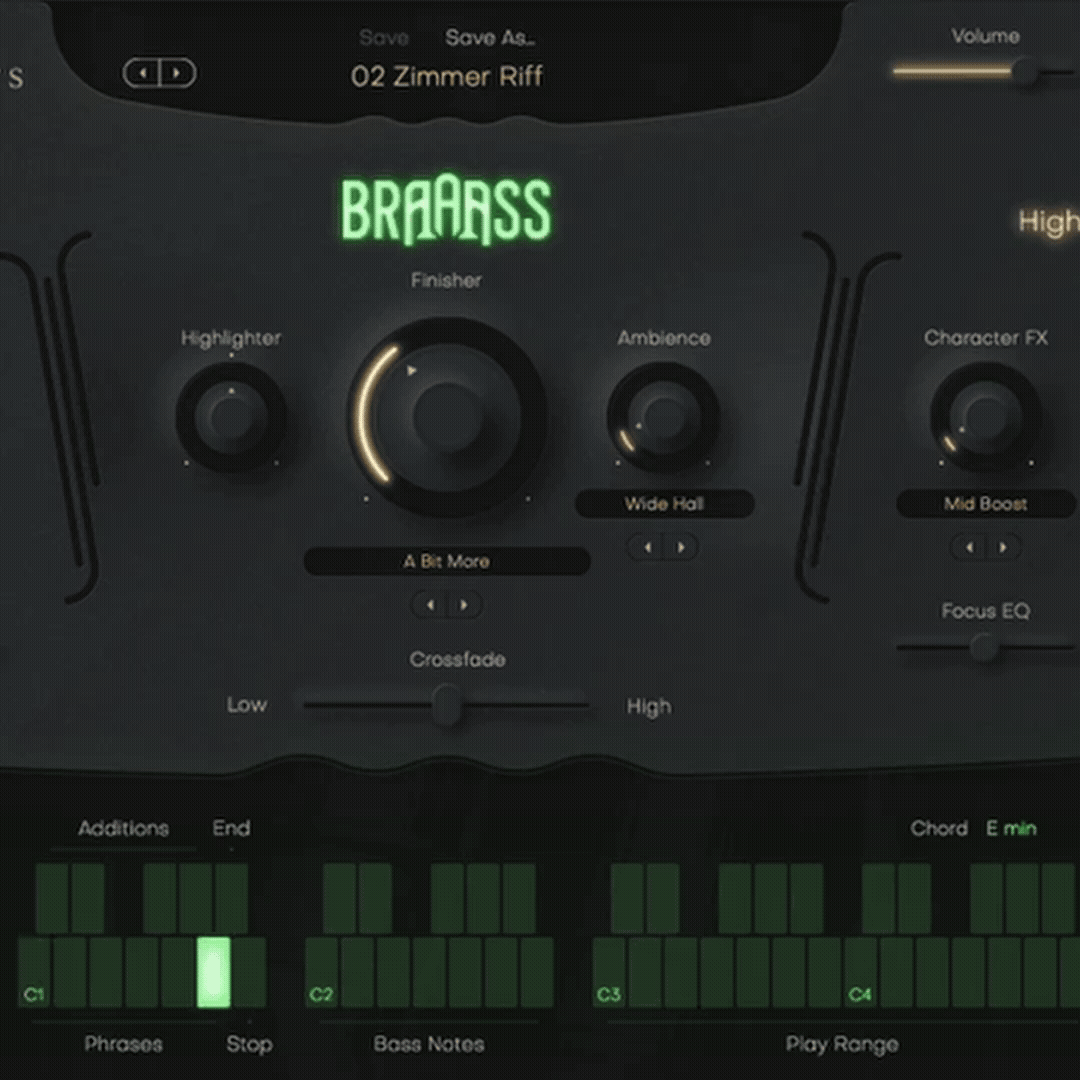1080x1080 pixels.
Task: Click the C2 key on the keyboard
Action: (321, 973)
